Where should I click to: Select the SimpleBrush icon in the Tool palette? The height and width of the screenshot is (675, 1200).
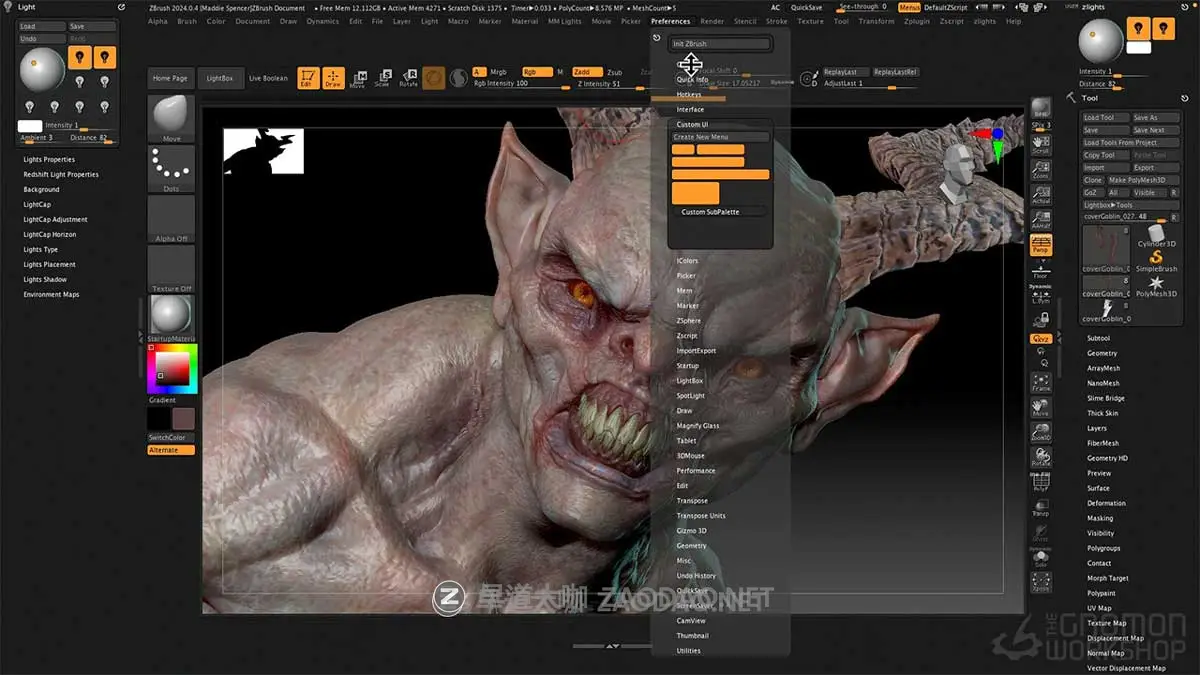click(x=1156, y=257)
